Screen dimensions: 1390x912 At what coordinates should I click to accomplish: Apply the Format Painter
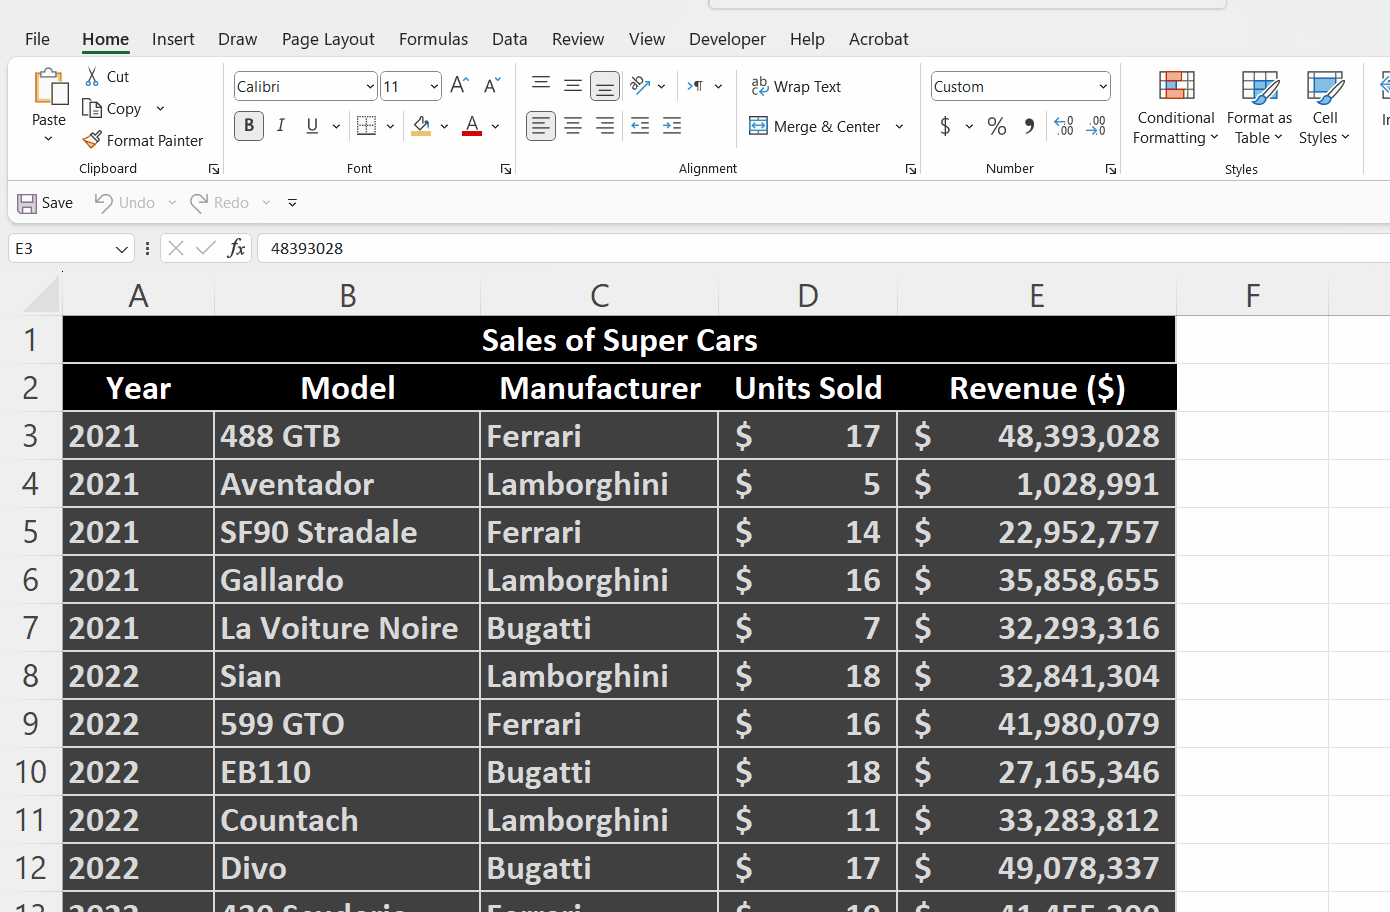click(143, 140)
